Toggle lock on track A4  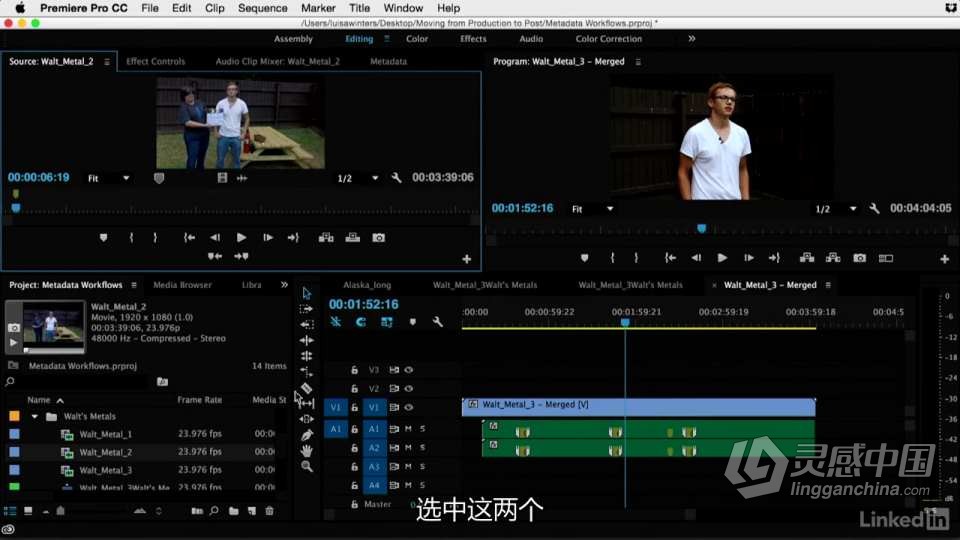(354, 486)
